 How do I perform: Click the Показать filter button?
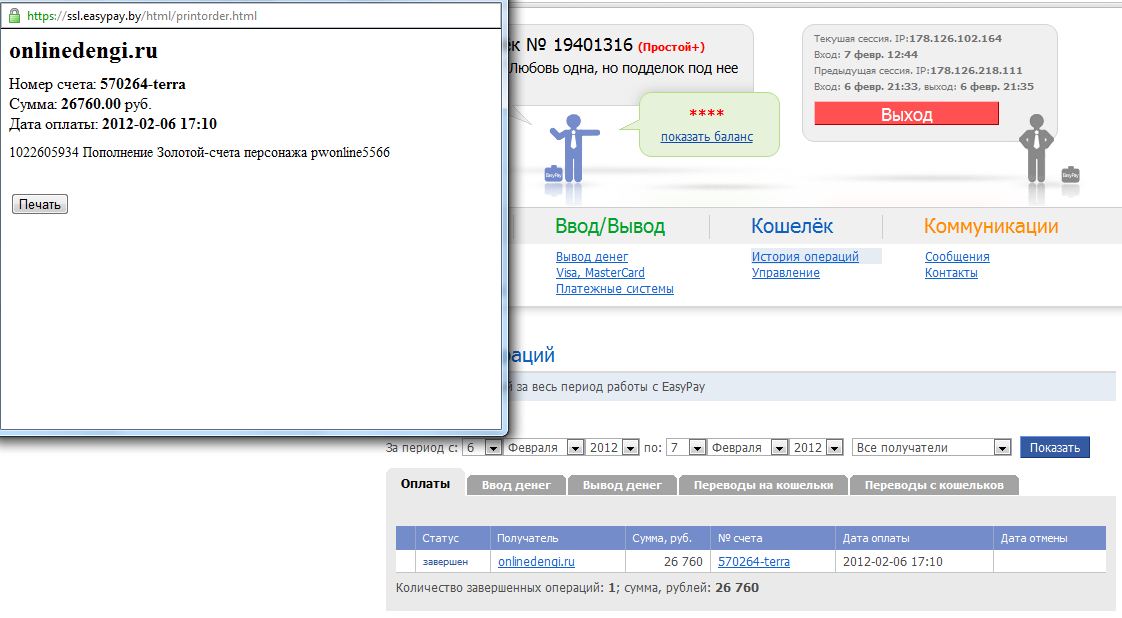1055,447
